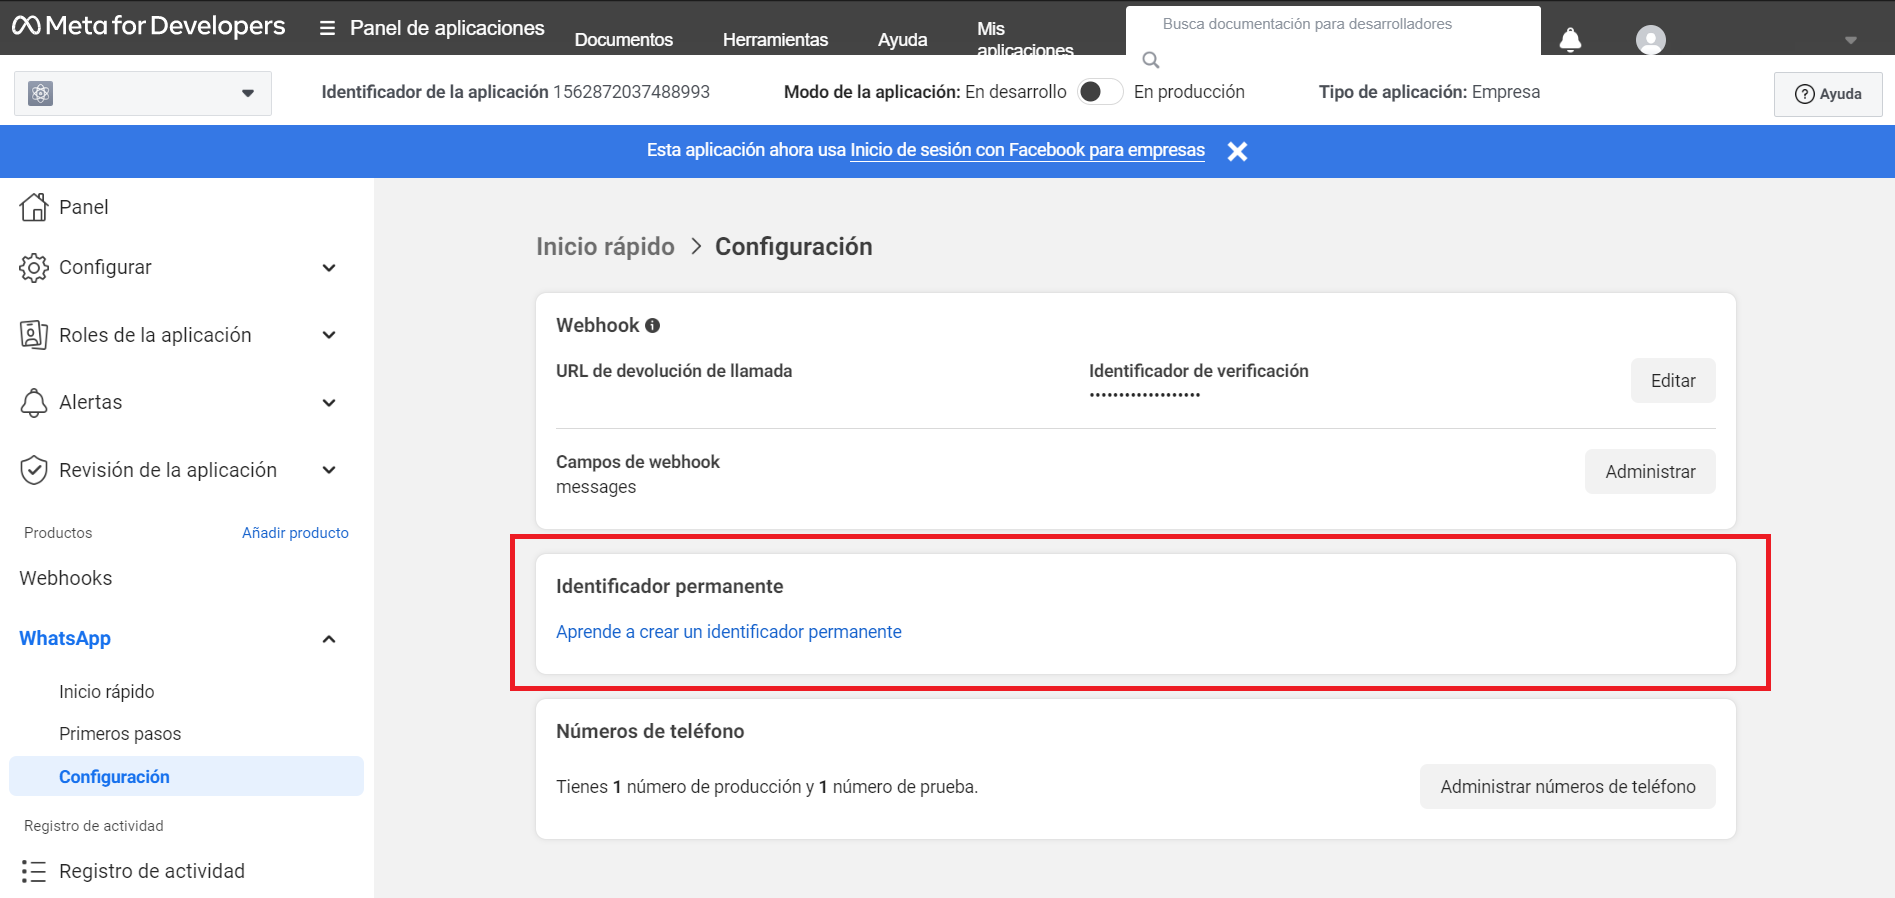Expand the Configurar sidebar section
The image size is (1895, 898).
pyautogui.click(x=328, y=268)
